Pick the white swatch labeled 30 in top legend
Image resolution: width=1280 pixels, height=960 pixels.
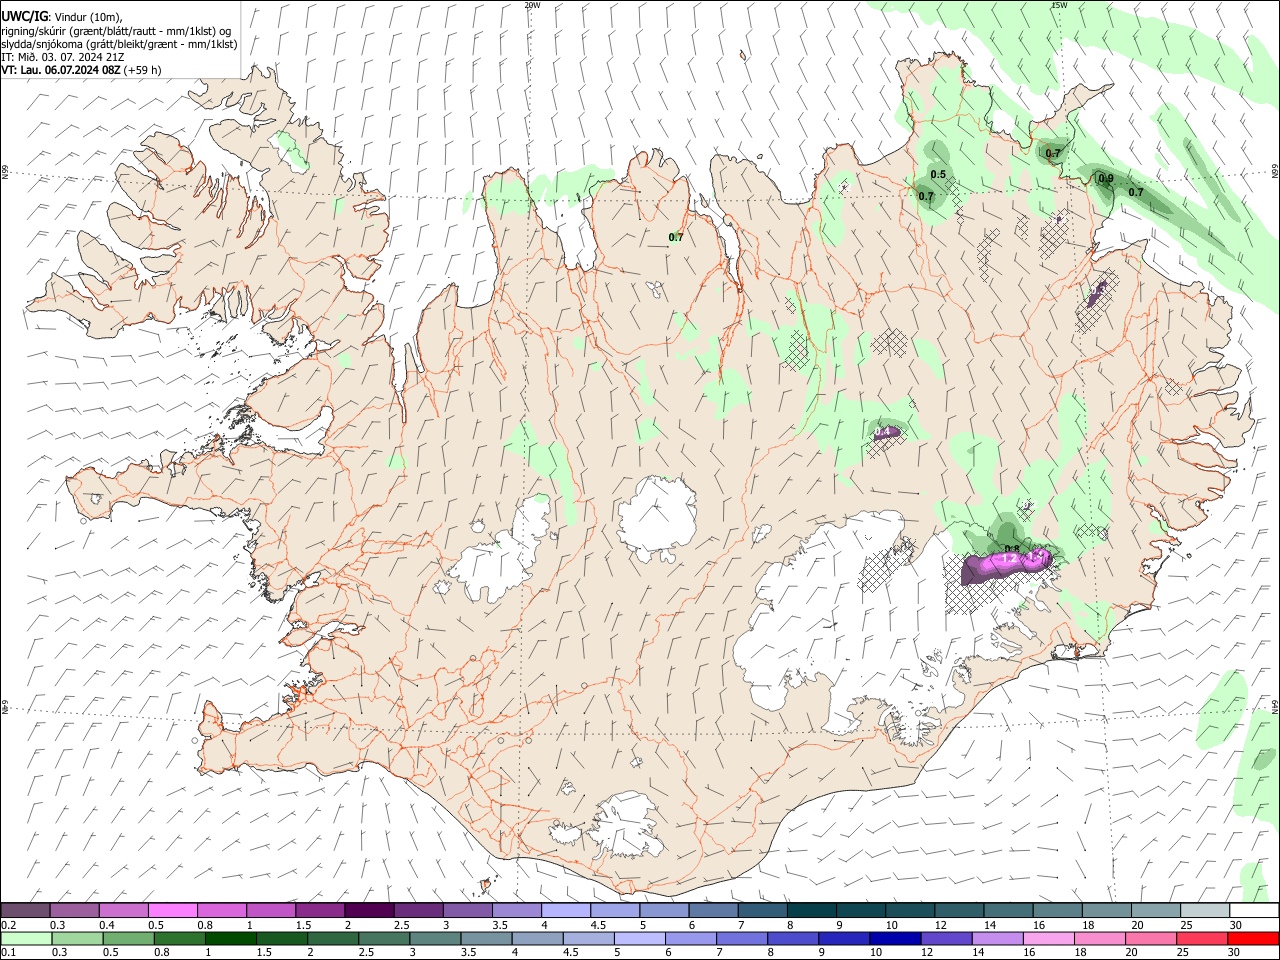point(1254,911)
